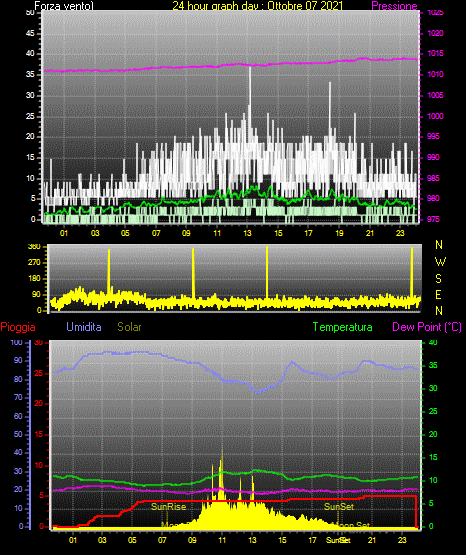This screenshot has width=466, height=555.
Task: Click the 1015 pressure axis value
Action: coord(435,53)
